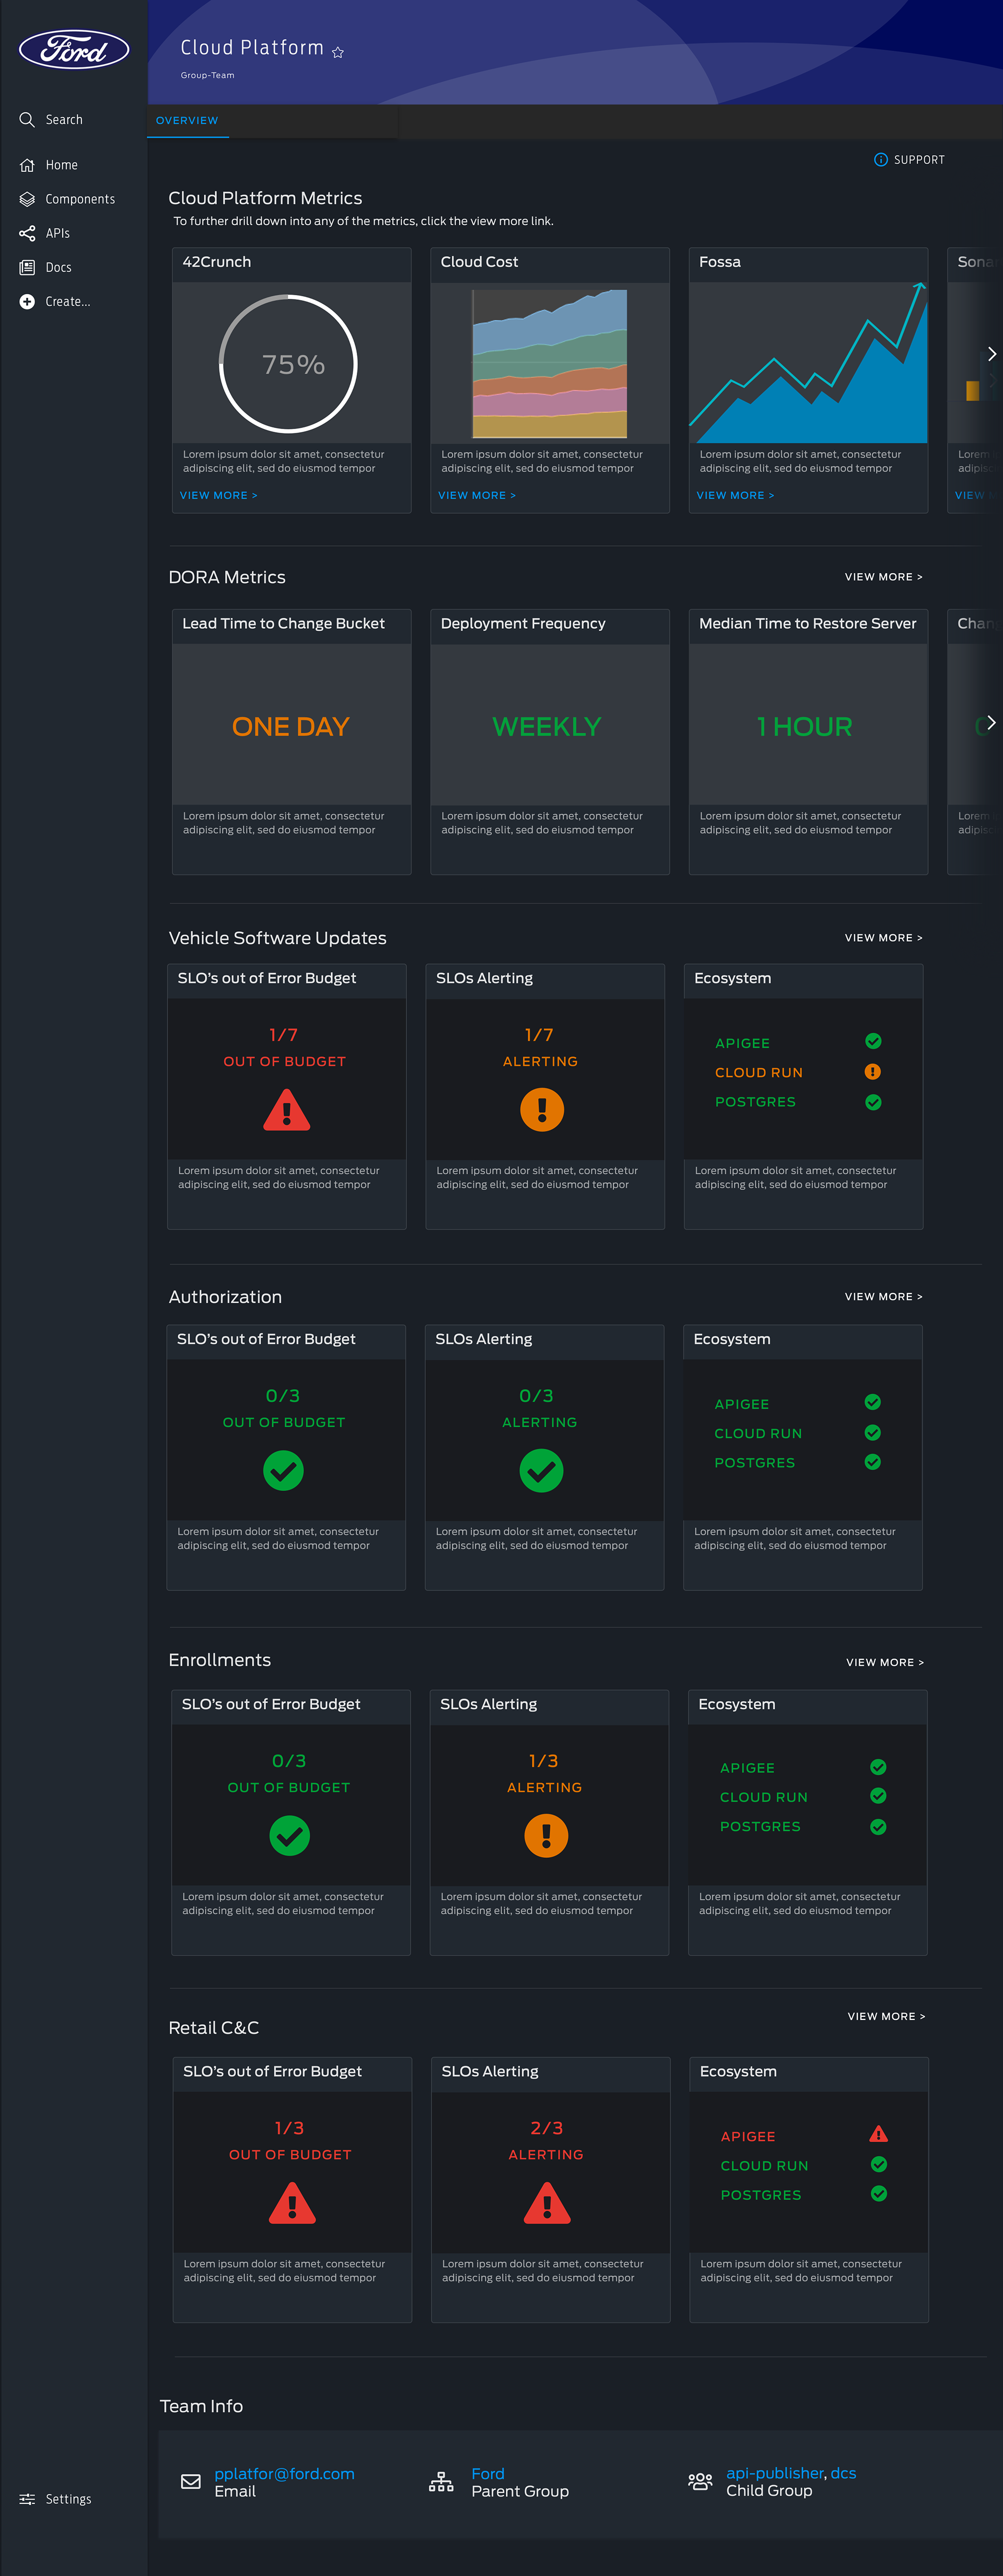1003x2576 pixels.
Task: Click APIGEE in Retail C&C ecosystem
Action: click(x=748, y=2136)
